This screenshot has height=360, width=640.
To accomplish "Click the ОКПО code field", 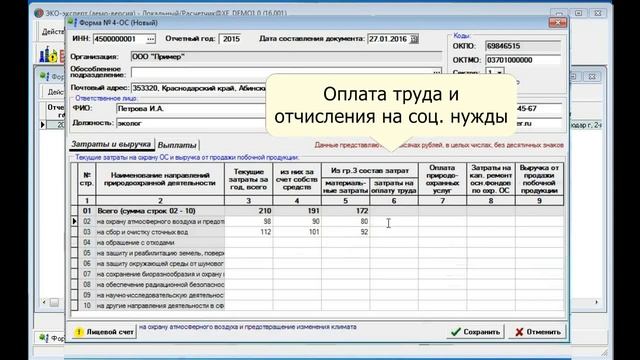I will [523, 46].
